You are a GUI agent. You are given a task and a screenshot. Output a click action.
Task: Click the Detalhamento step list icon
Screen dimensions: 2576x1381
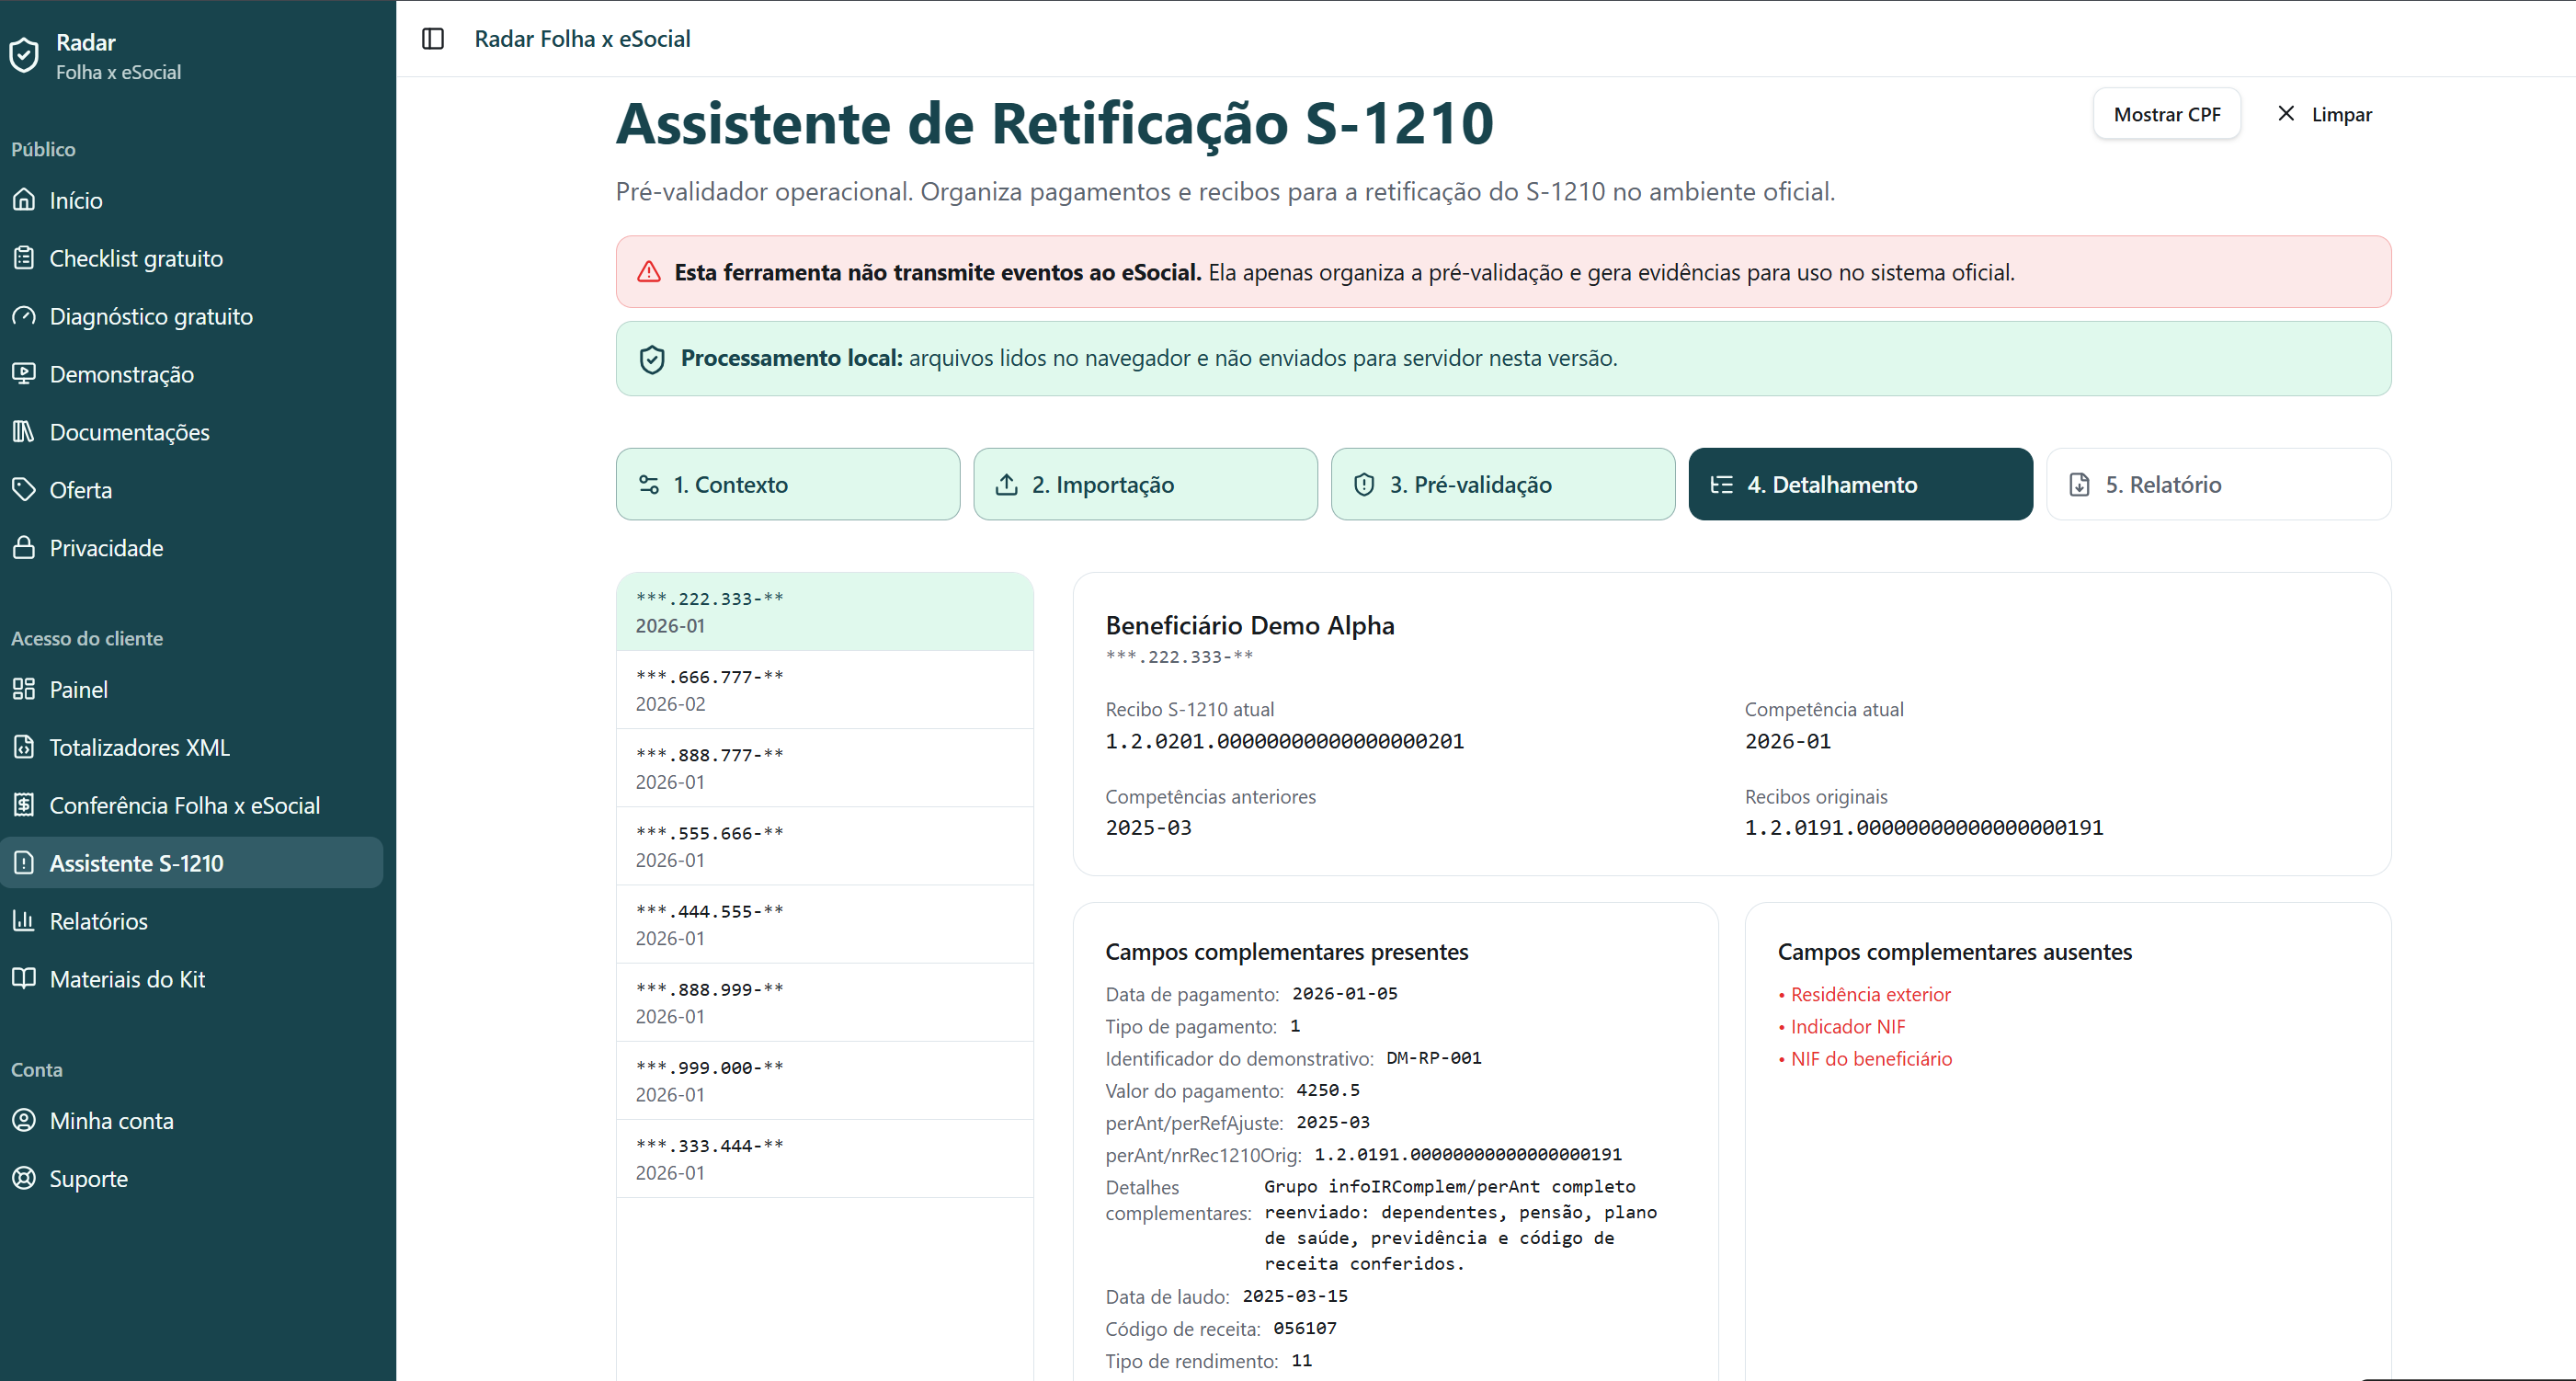1722,485
